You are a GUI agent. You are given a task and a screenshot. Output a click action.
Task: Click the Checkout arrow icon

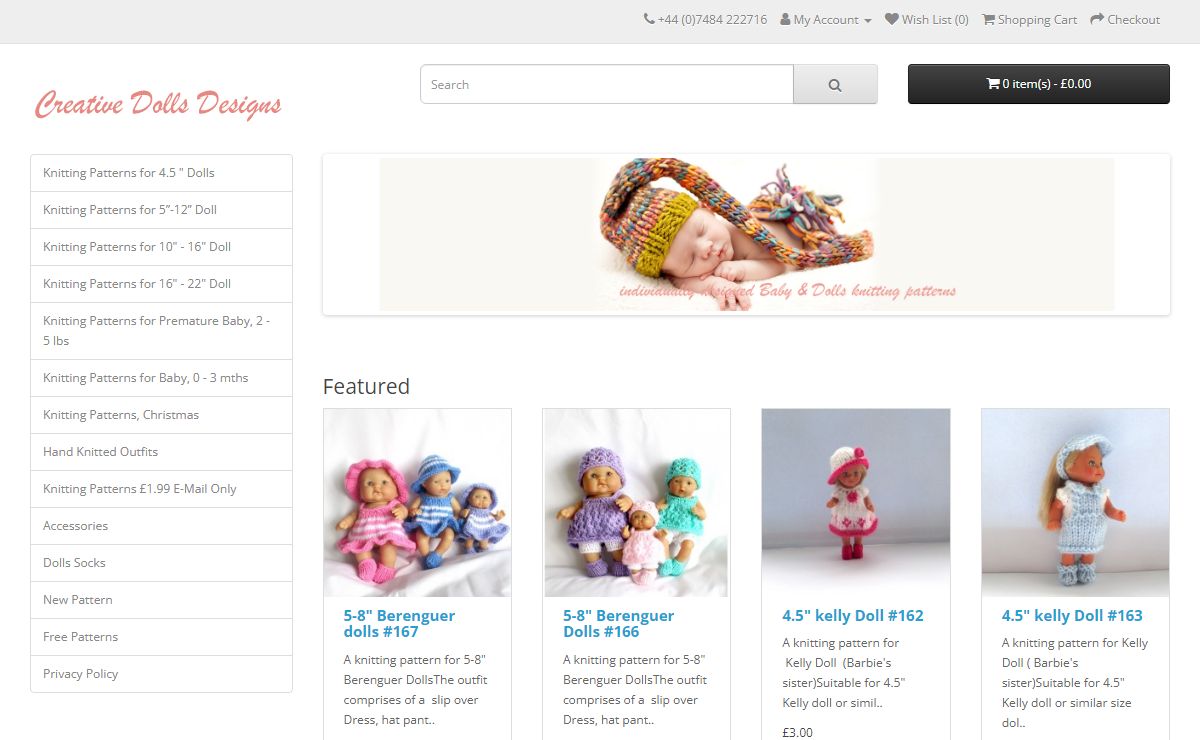point(1097,19)
